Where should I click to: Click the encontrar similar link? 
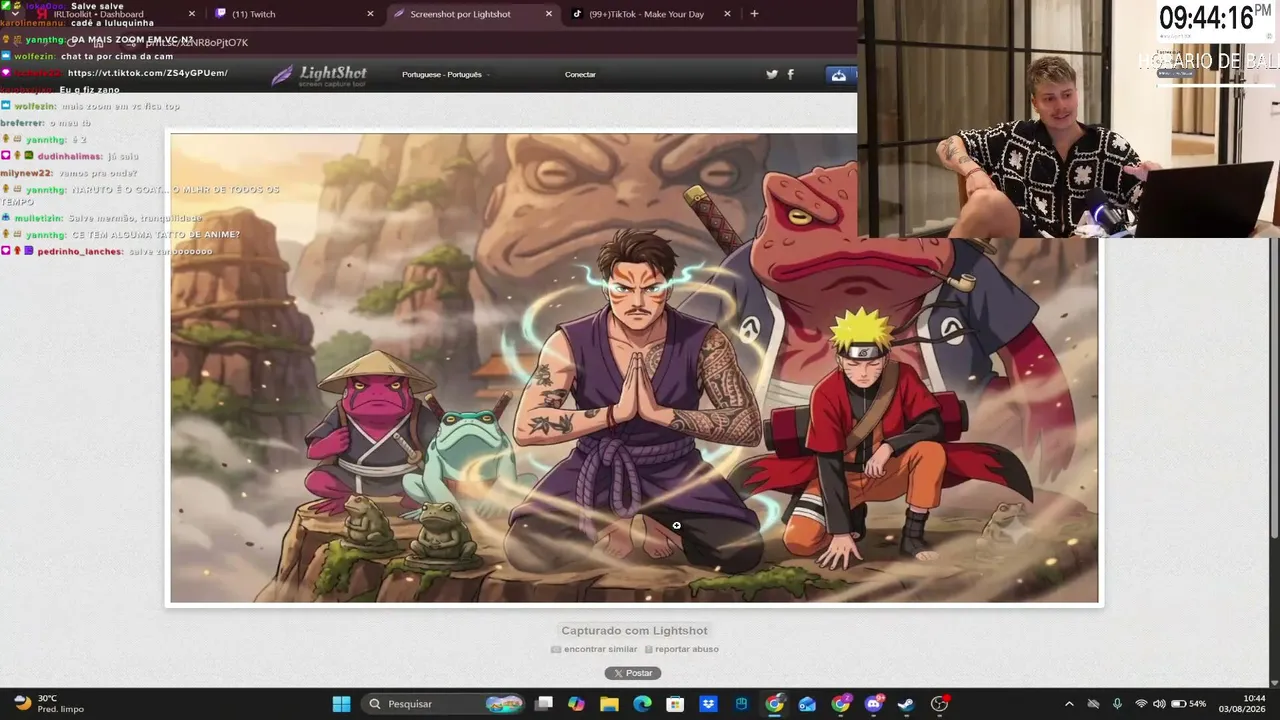(594, 650)
